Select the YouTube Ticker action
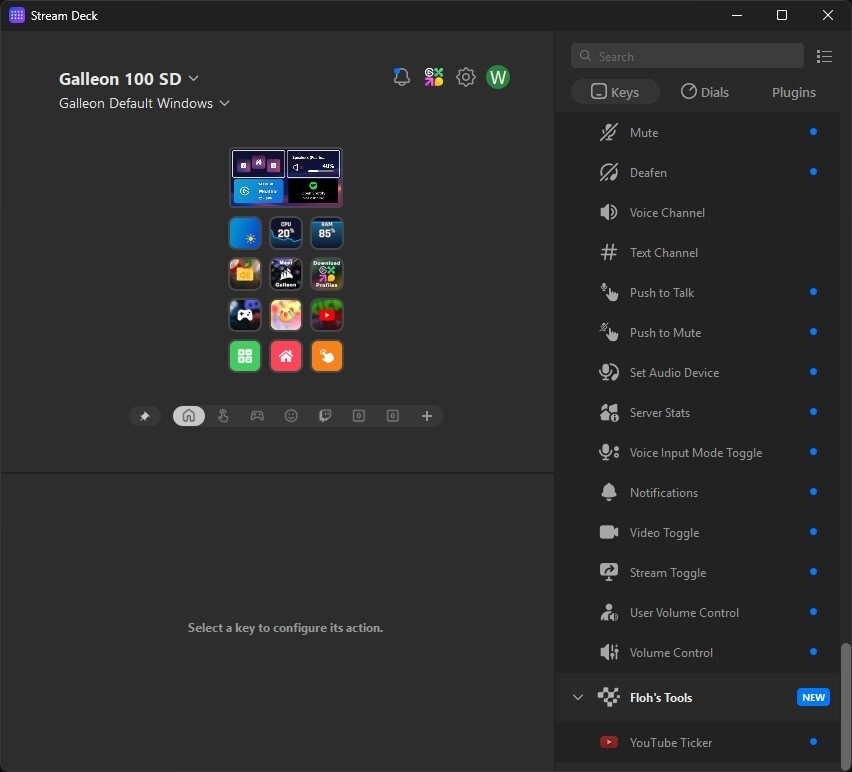852x772 pixels. click(698, 743)
